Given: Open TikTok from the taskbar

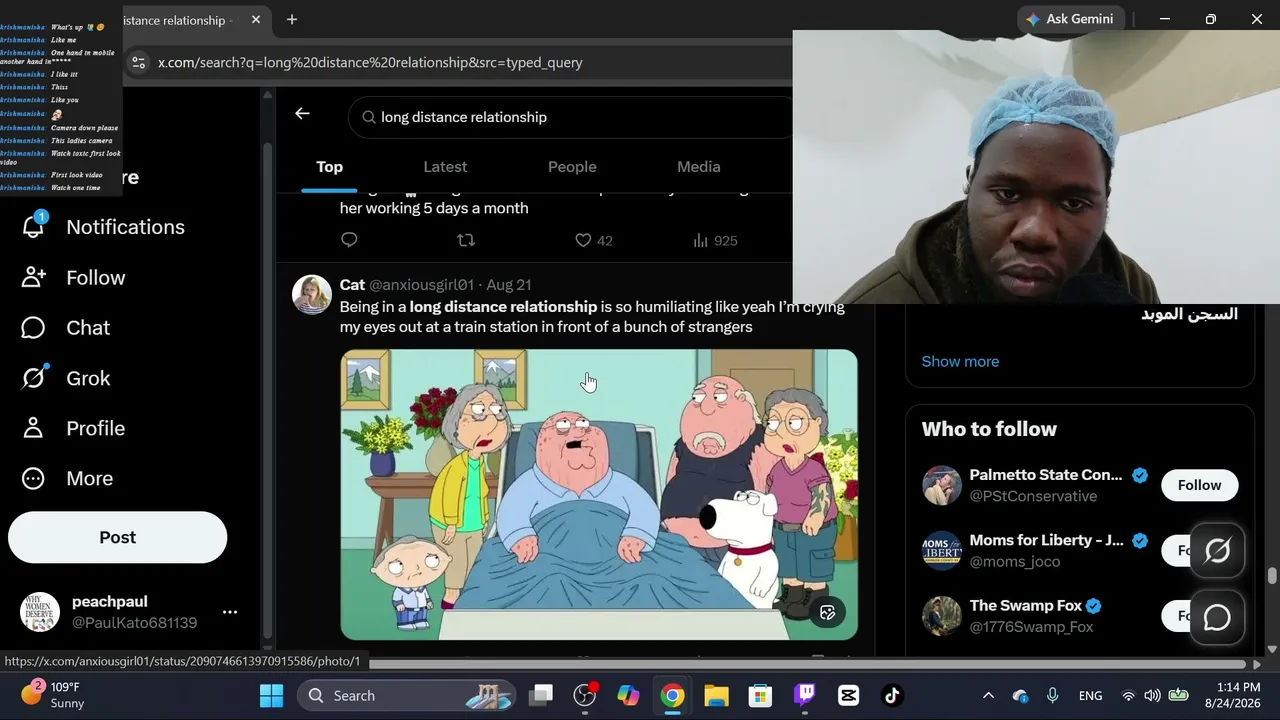Looking at the screenshot, I should tap(892, 695).
